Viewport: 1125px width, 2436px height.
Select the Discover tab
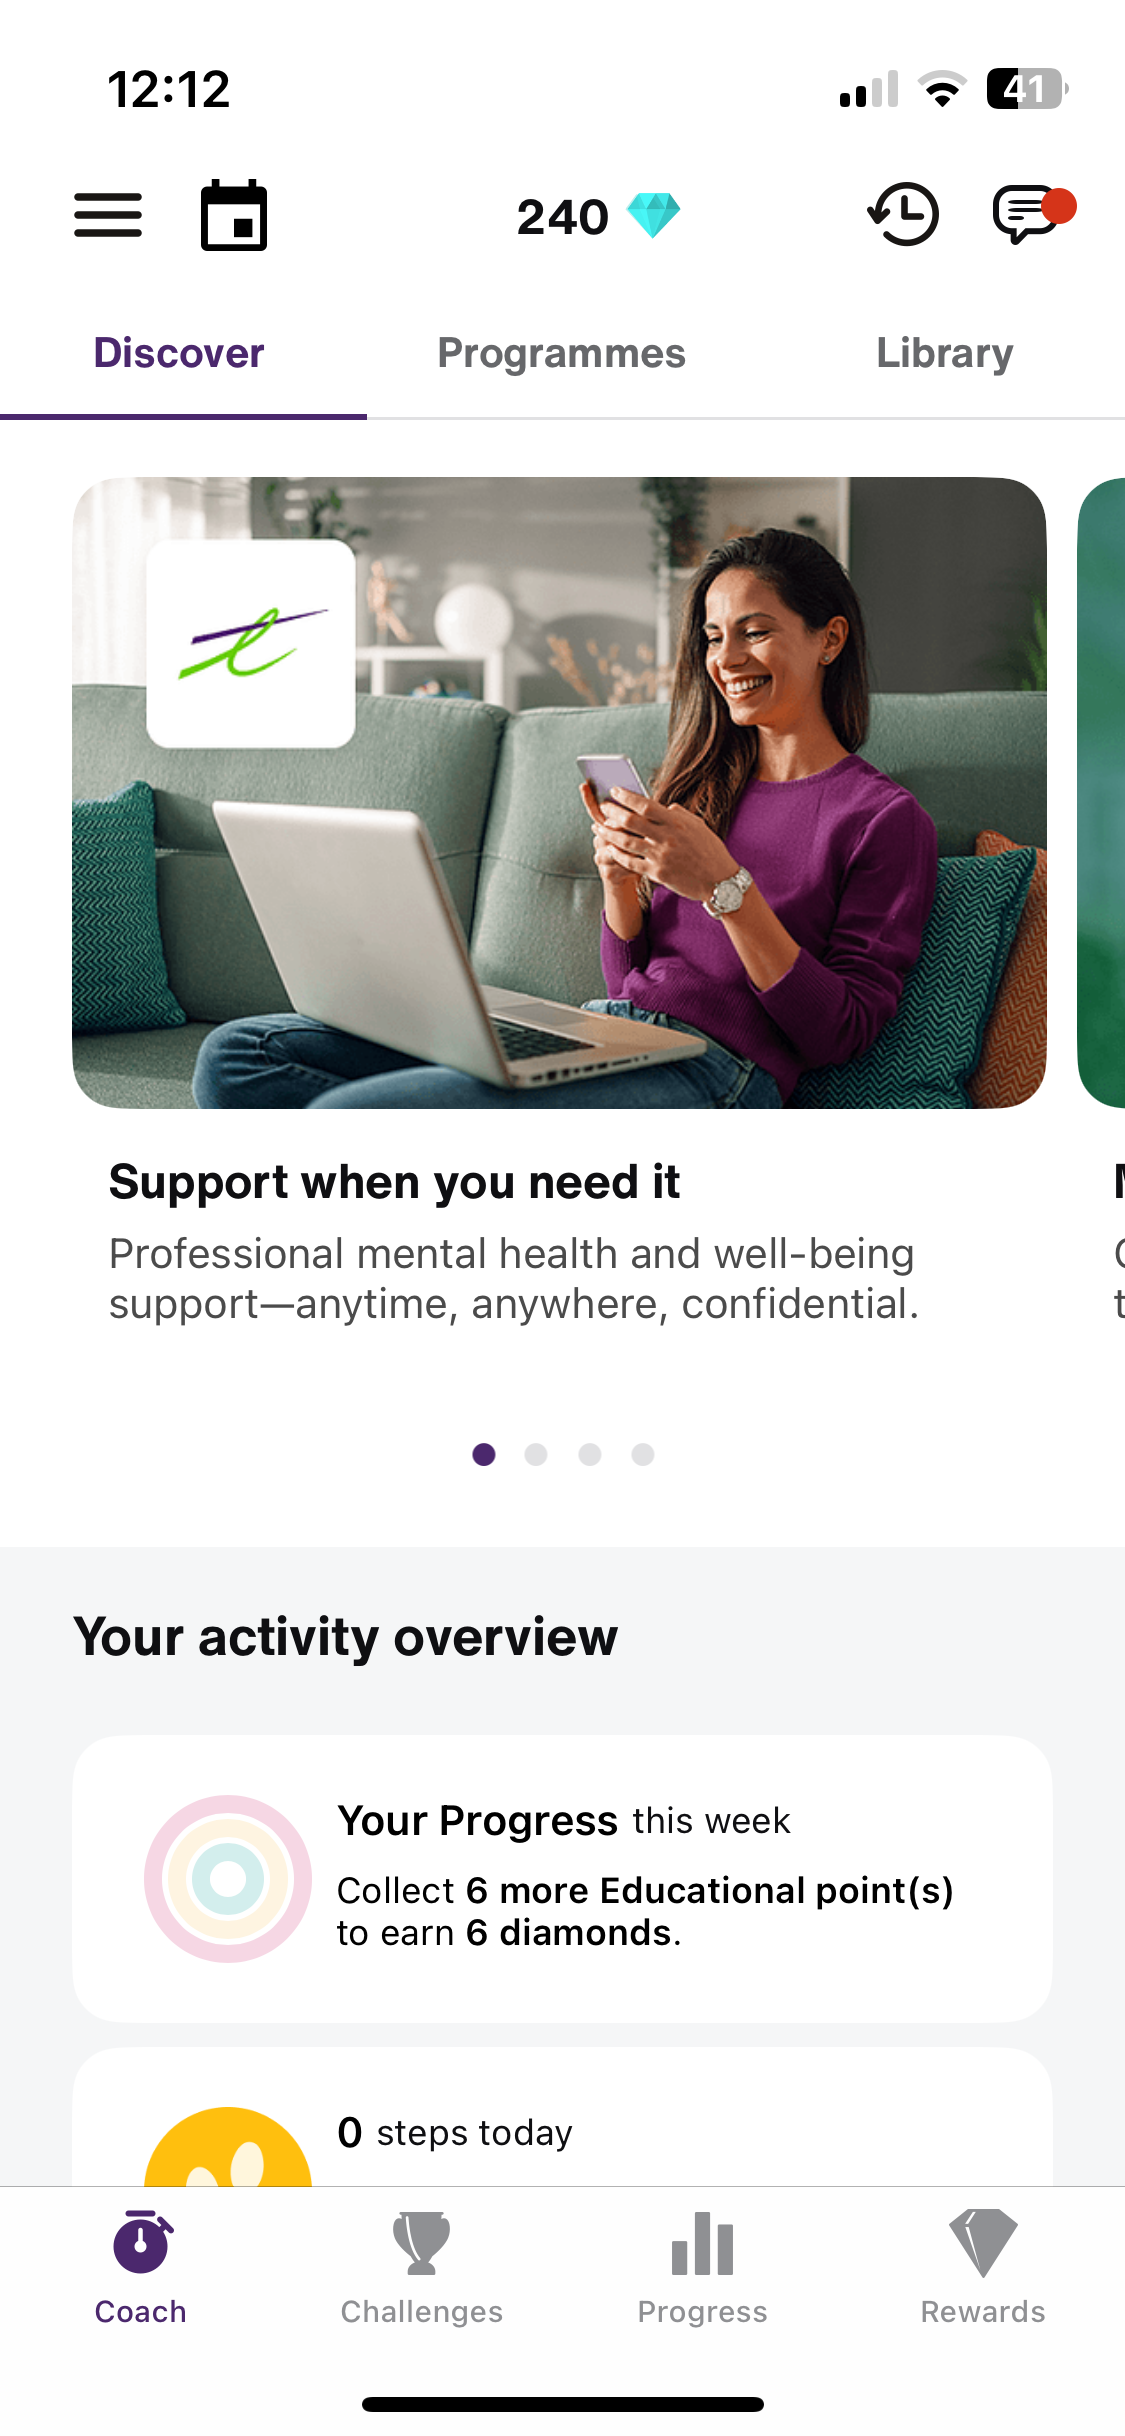click(x=179, y=353)
